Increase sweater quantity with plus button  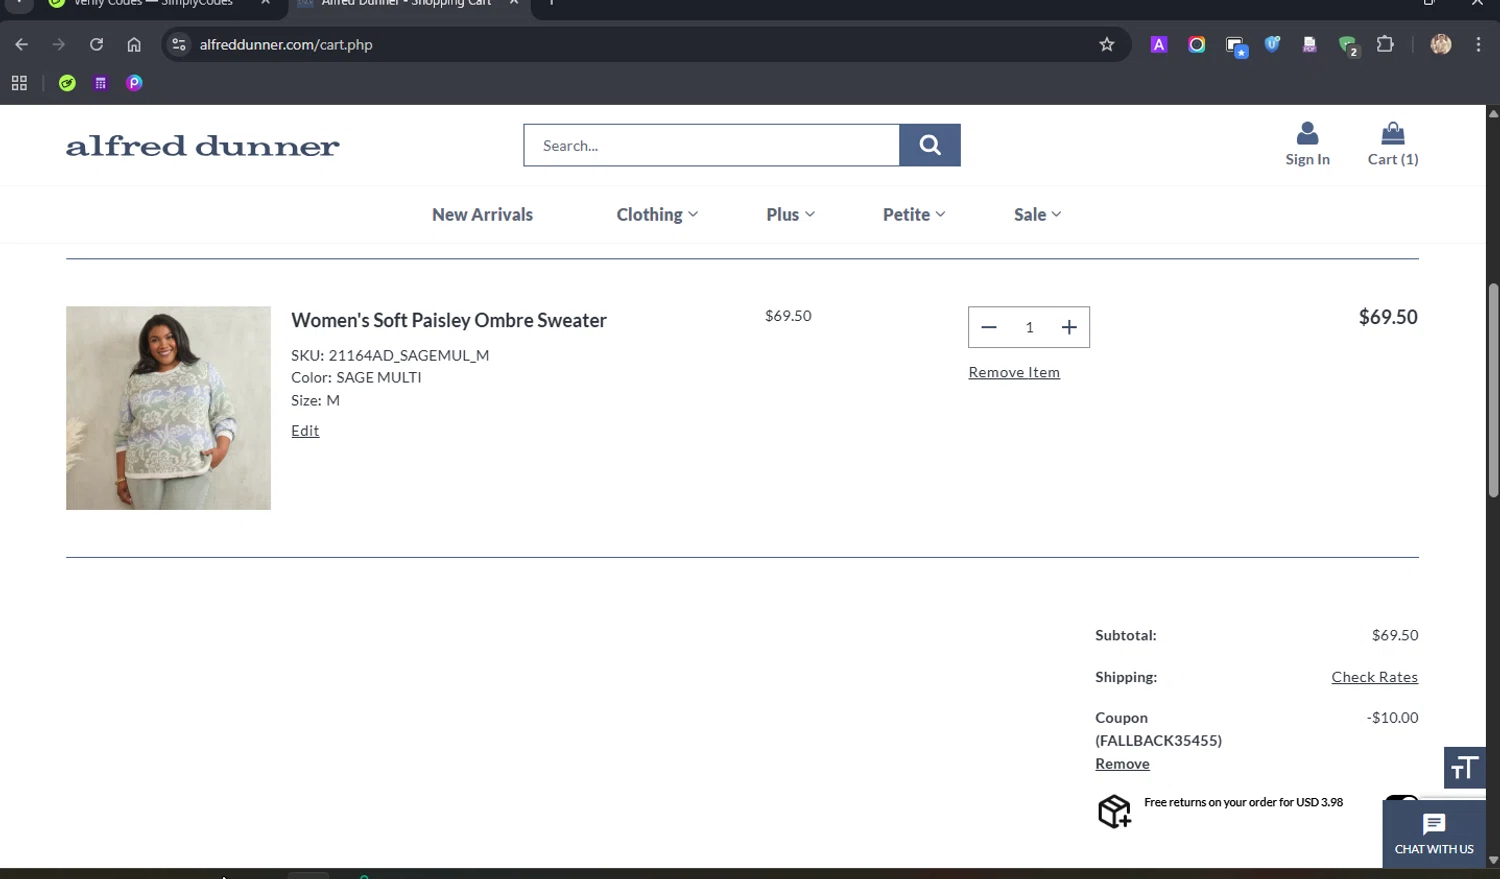(1069, 327)
